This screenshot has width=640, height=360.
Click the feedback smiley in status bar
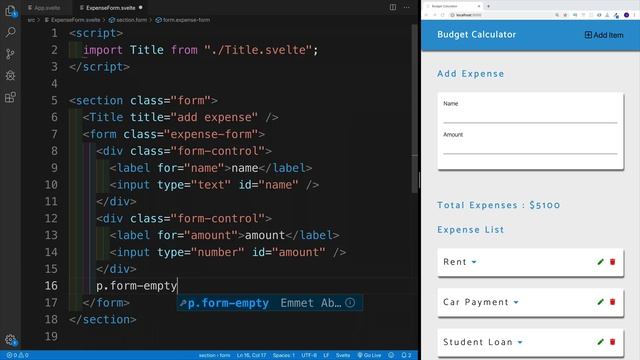pos(391,356)
